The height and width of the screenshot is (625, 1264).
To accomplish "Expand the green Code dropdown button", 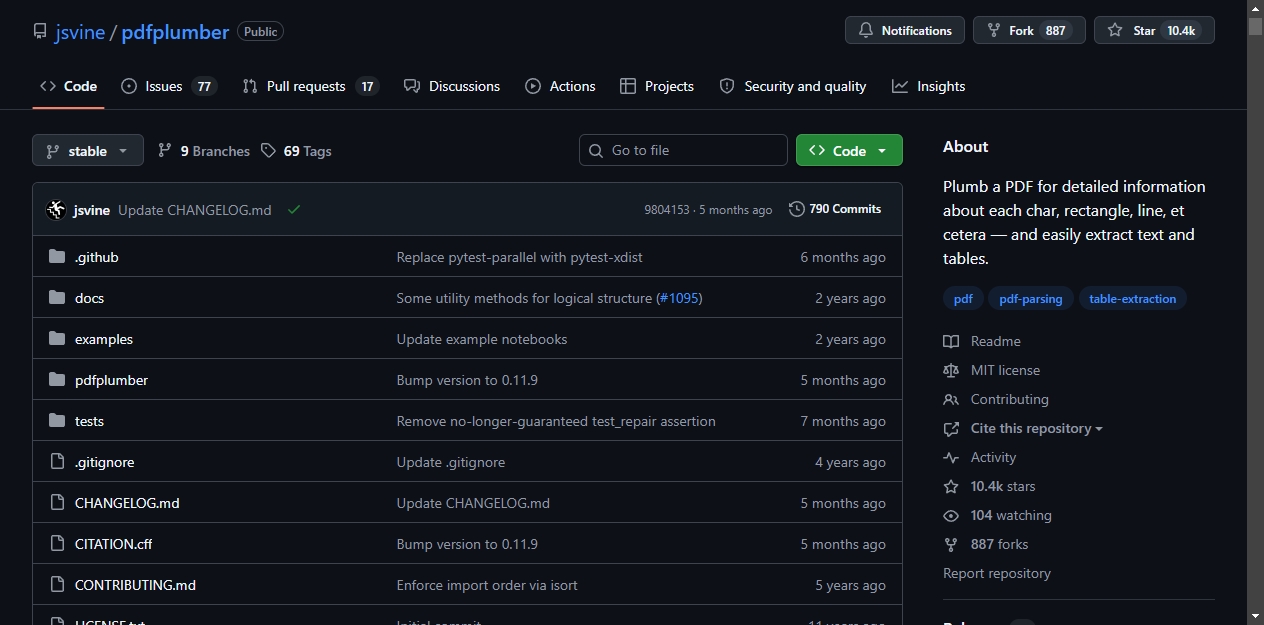I will pyautogui.click(x=849, y=150).
